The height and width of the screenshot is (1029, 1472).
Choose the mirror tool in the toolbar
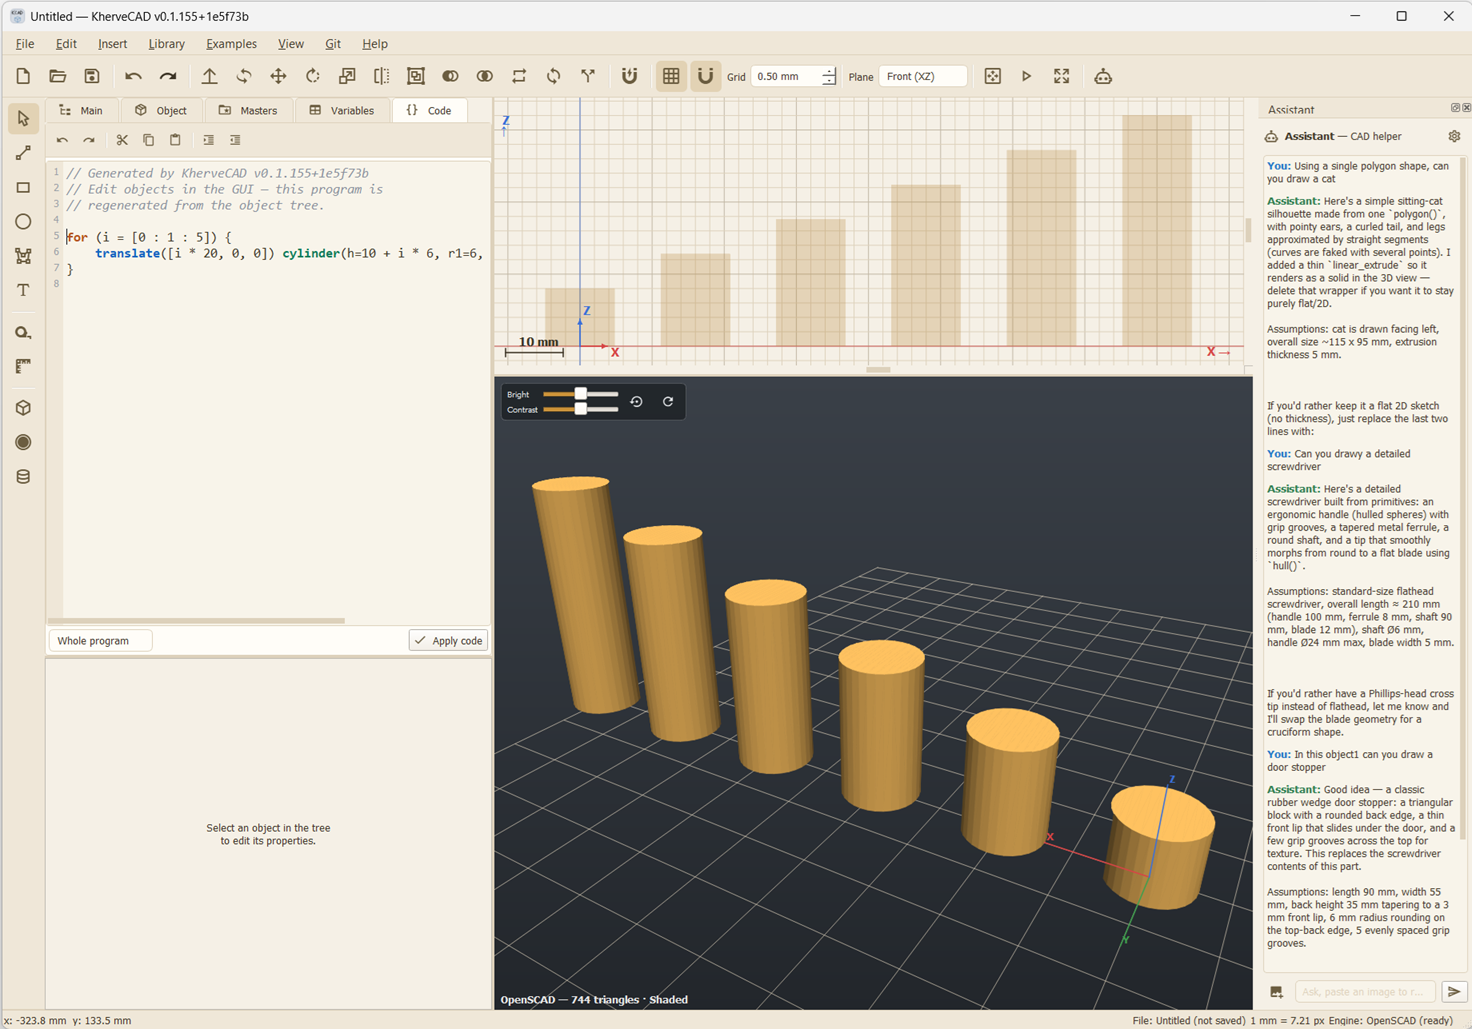381,77
